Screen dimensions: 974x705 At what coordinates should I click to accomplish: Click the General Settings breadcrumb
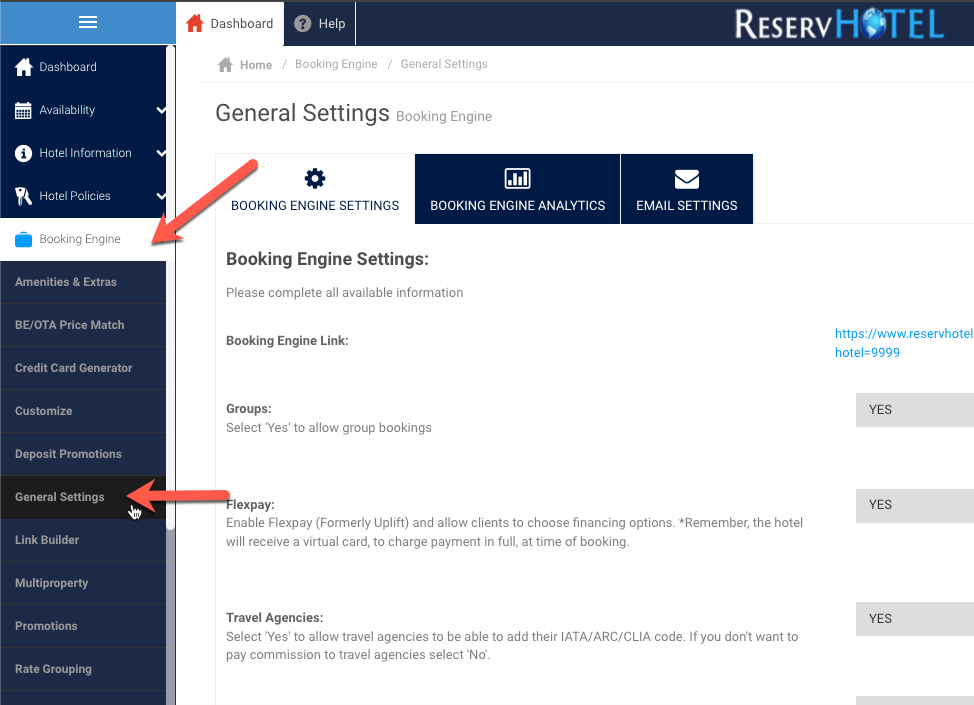pos(444,64)
